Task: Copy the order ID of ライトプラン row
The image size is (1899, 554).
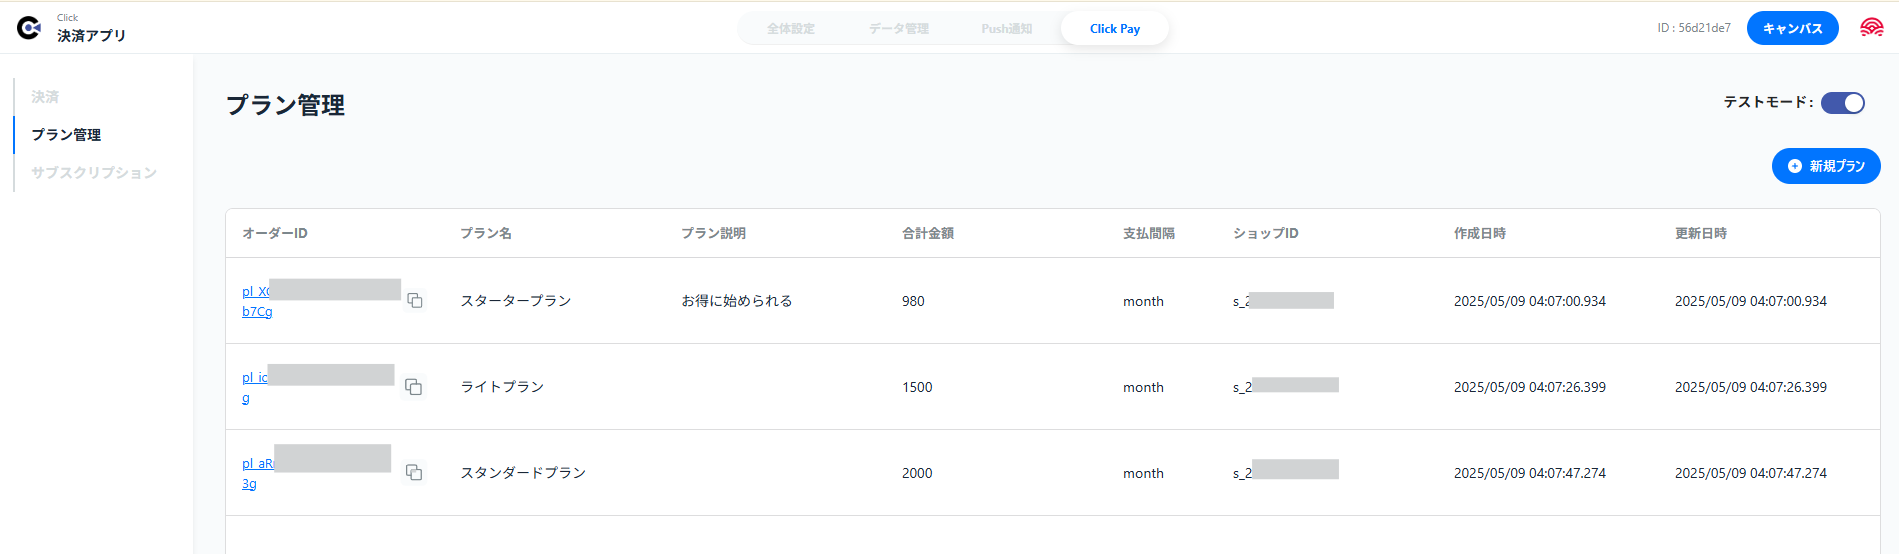Action: (x=413, y=387)
